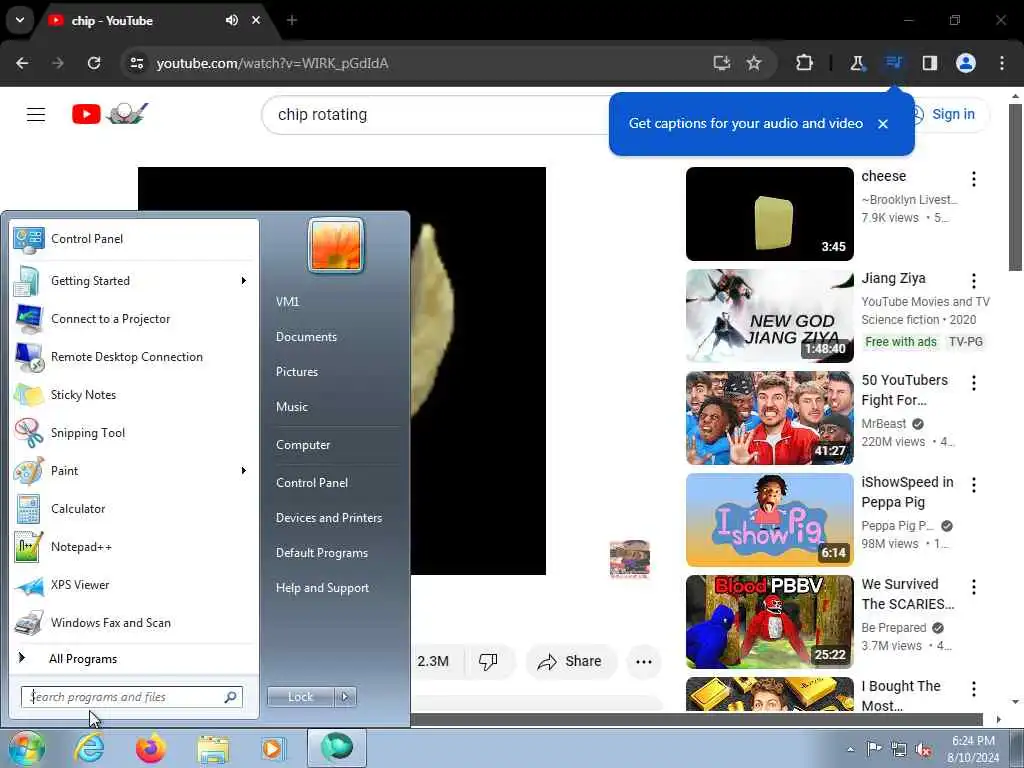
Task: Dislike the video with thumbs down
Action: coord(488,662)
